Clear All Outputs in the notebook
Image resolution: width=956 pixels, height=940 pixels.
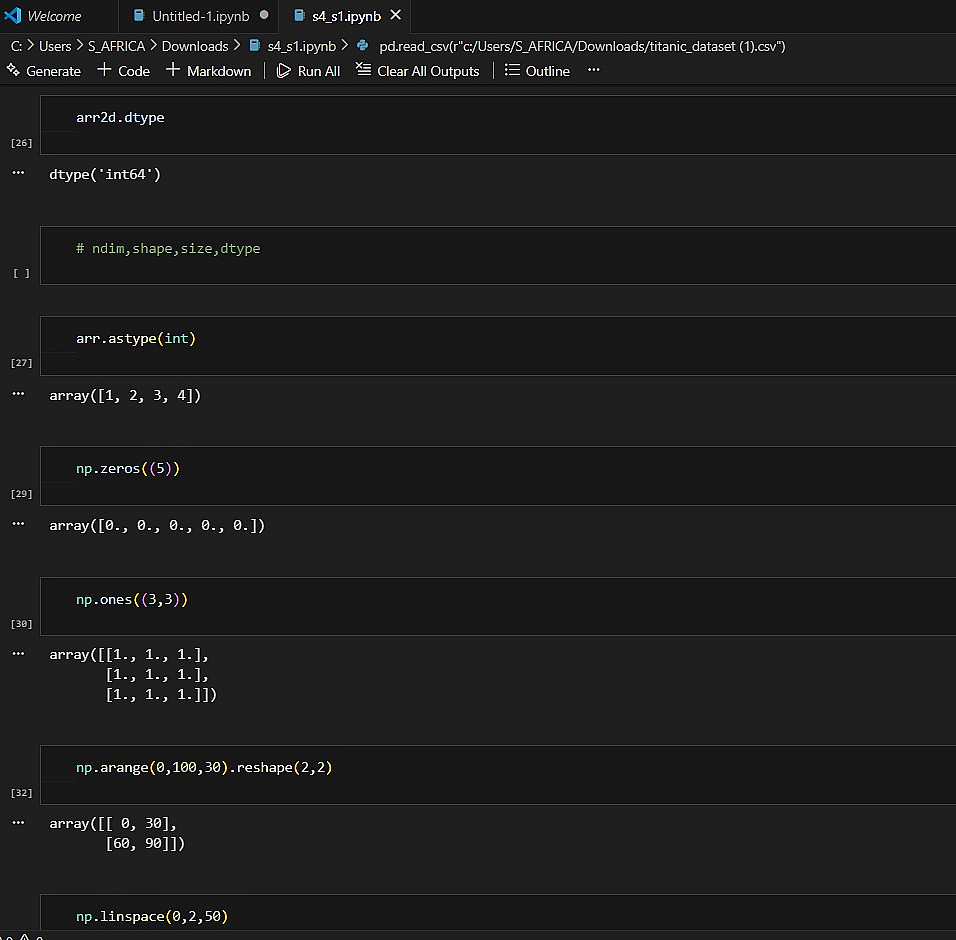[x=417, y=71]
